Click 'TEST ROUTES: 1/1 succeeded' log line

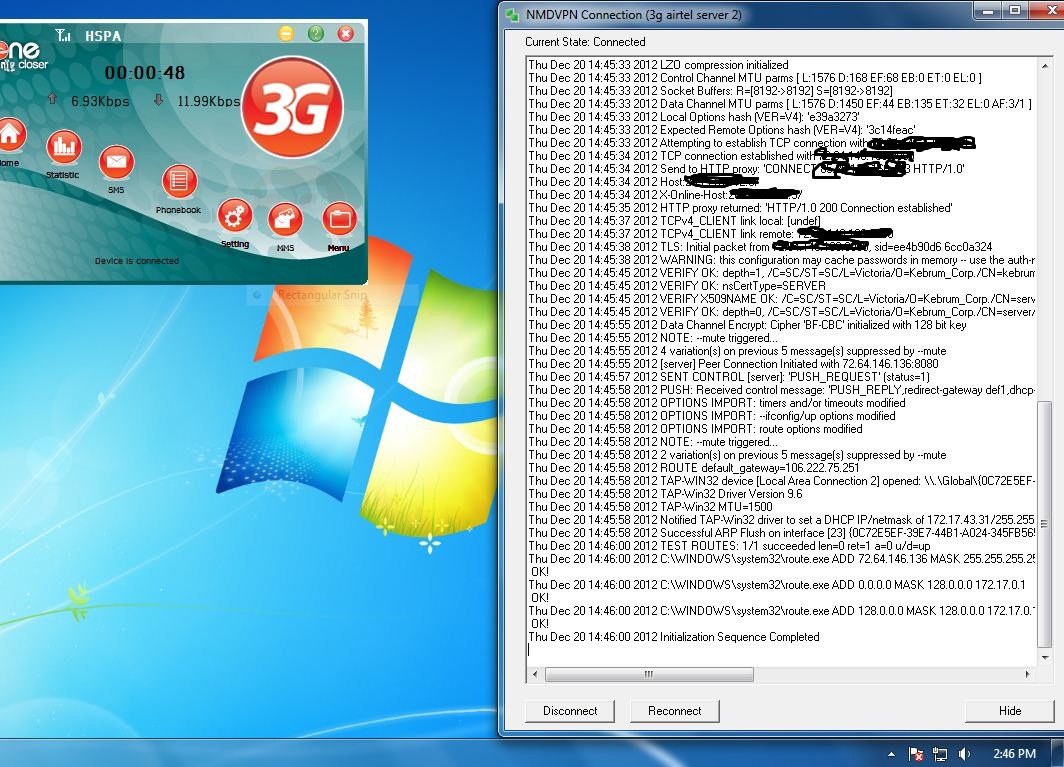tap(729, 546)
